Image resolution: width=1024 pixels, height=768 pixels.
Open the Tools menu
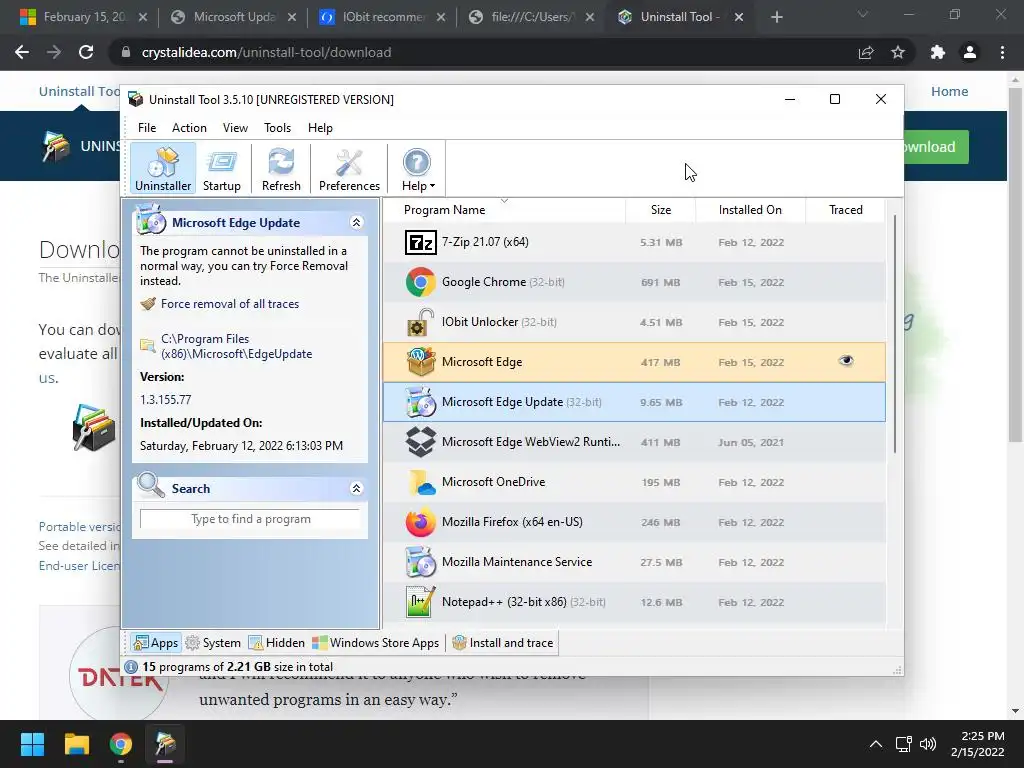tap(278, 128)
